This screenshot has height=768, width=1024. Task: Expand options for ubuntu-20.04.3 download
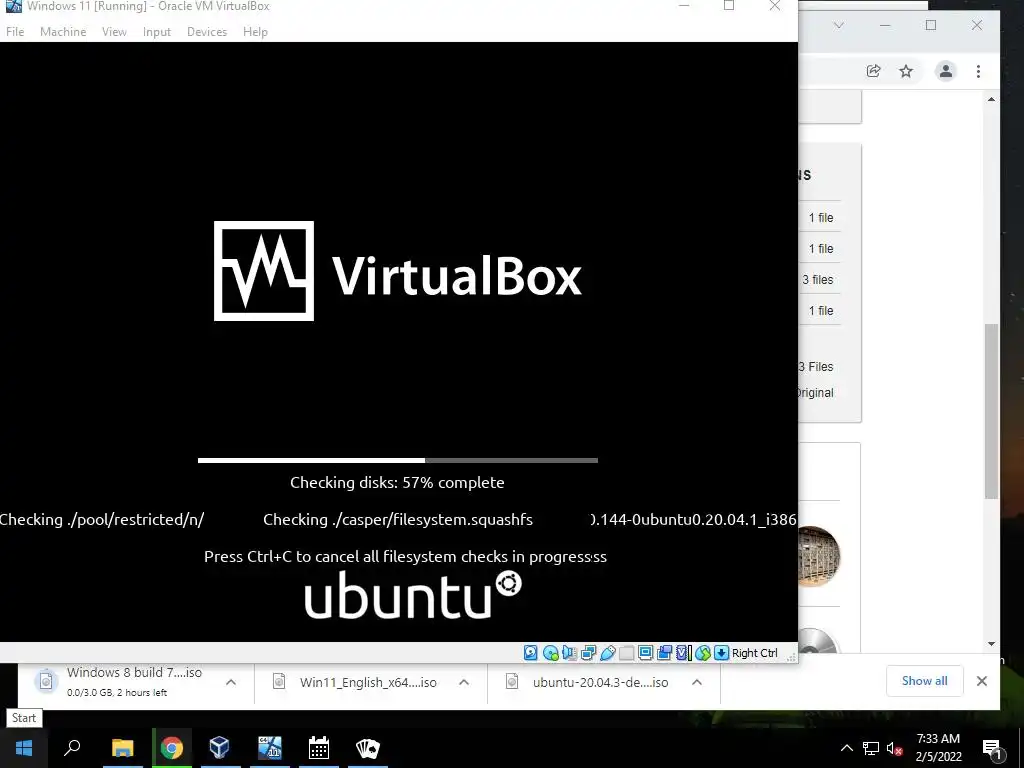coord(697,682)
